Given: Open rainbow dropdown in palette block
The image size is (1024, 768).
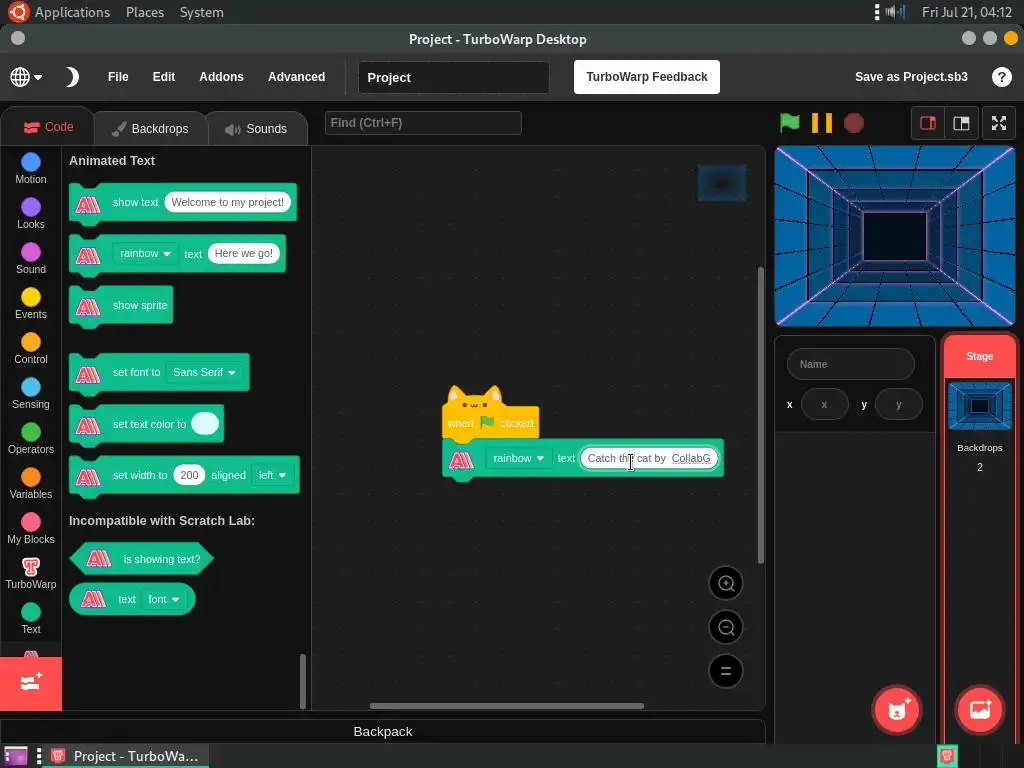Looking at the screenshot, I should tap(145, 253).
